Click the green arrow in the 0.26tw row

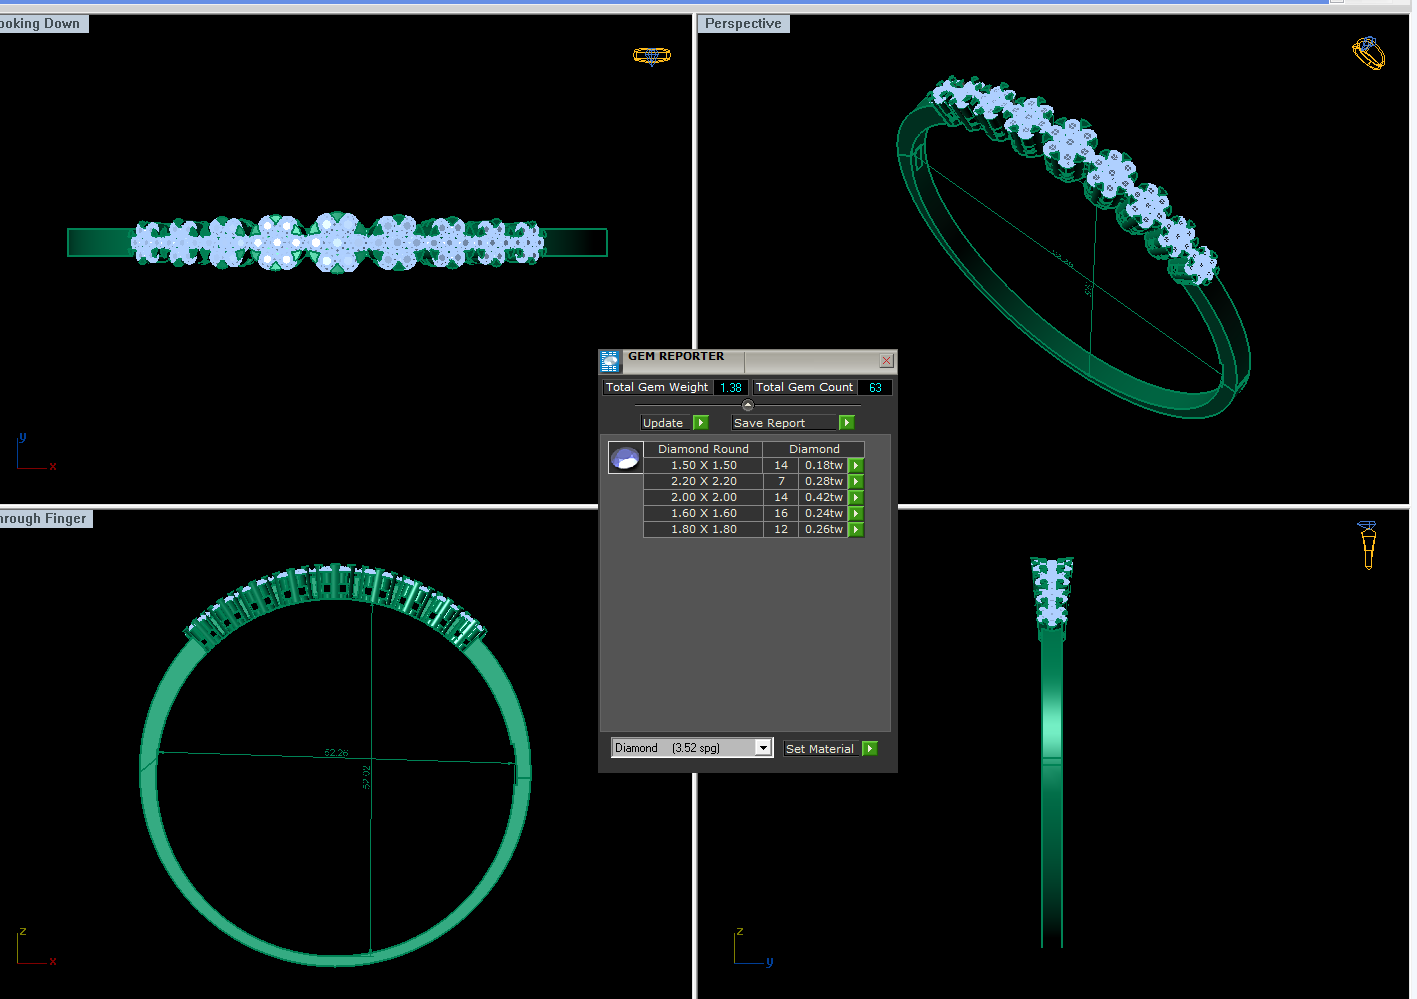click(856, 530)
